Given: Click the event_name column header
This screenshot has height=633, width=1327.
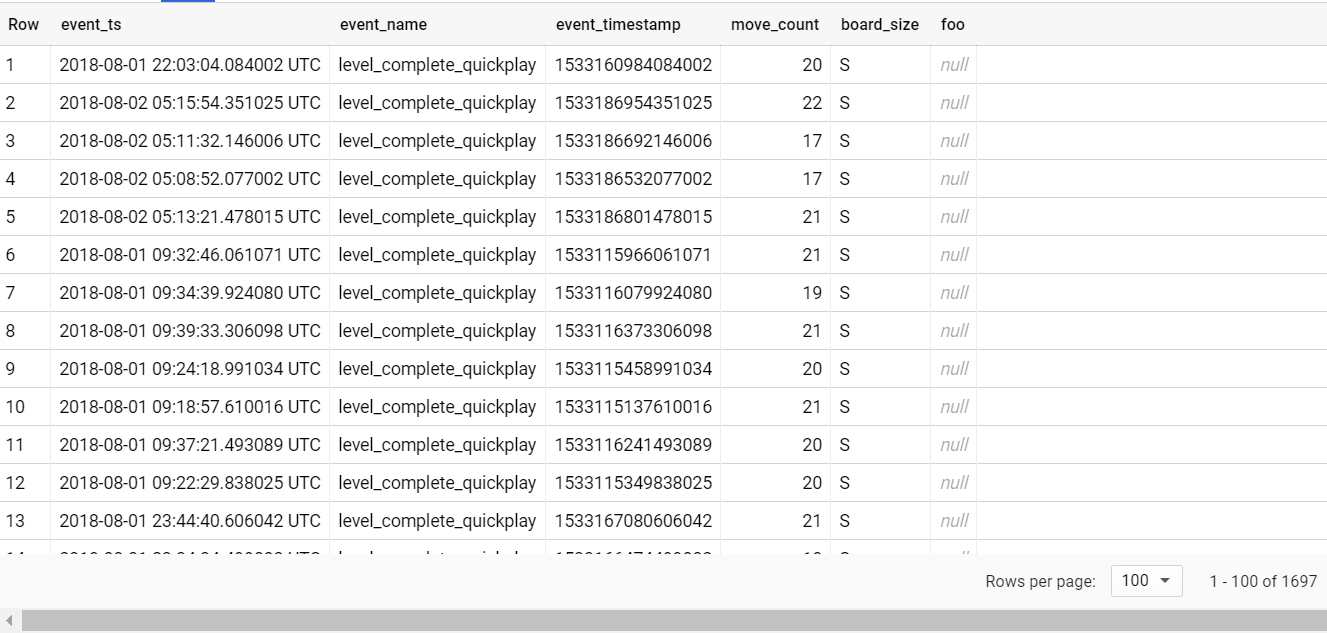Looking at the screenshot, I should [383, 25].
